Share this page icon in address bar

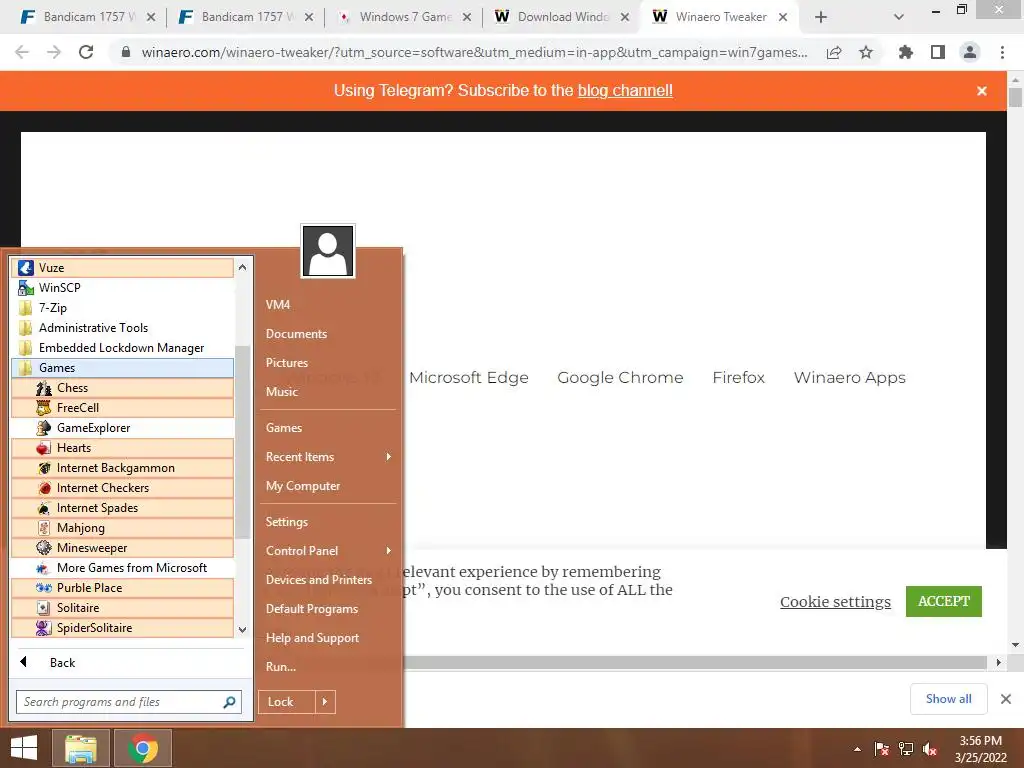(834, 52)
